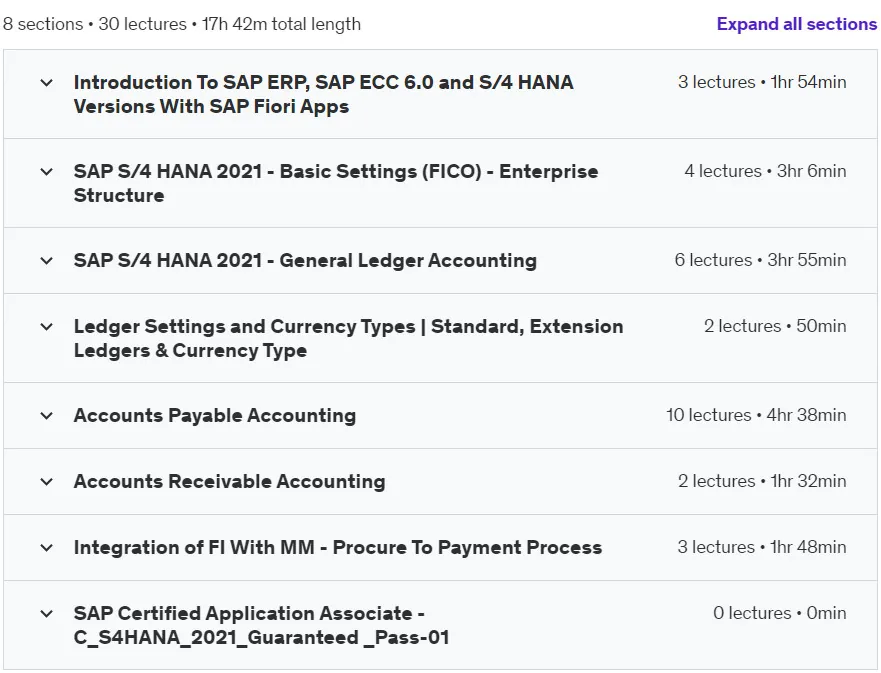Expand the General Ledger Accounting chevron
The height and width of the screenshot is (673, 881).
coord(47,261)
